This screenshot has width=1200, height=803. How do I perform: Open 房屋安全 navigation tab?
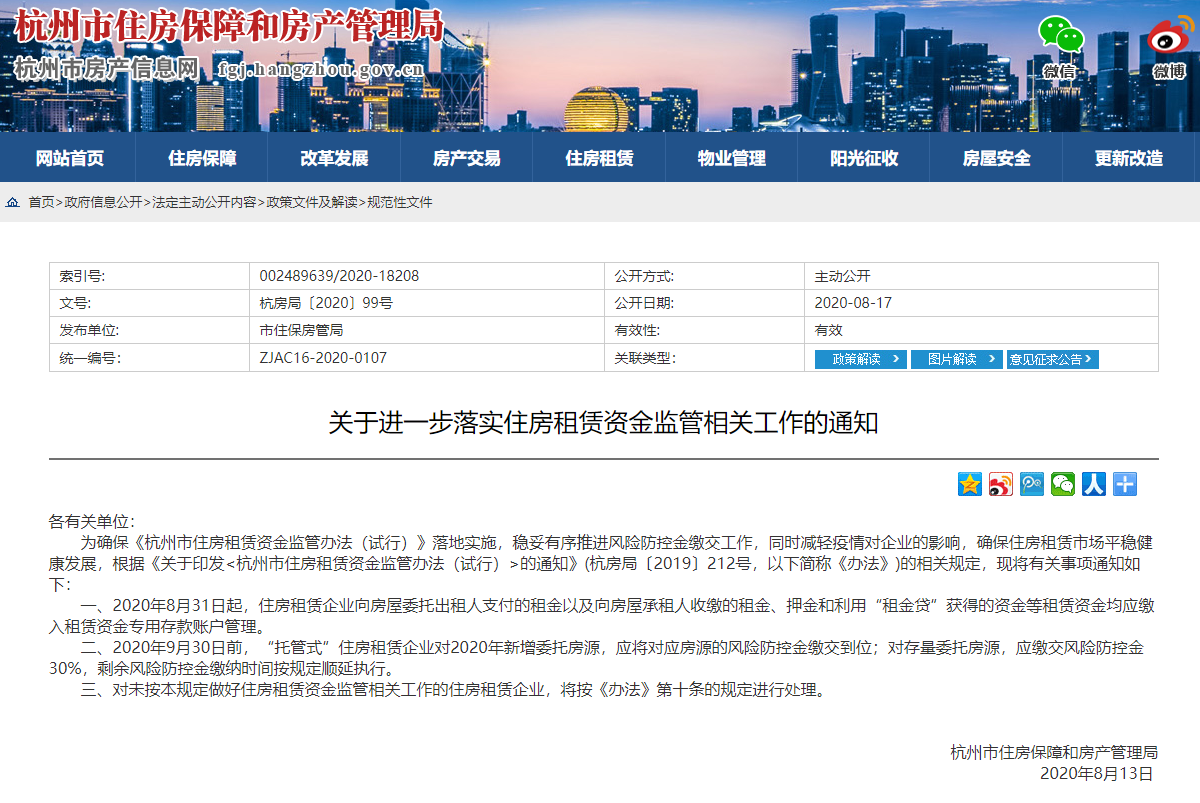click(x=997, y=158)
